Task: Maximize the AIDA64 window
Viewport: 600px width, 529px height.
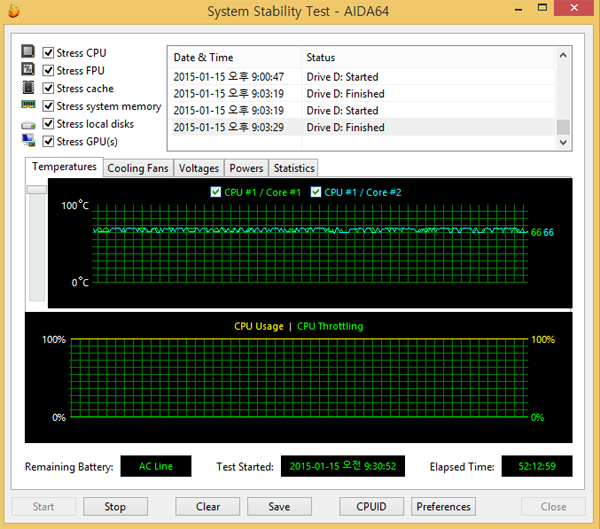Action: pyautogui.click(x=542, y=8)
